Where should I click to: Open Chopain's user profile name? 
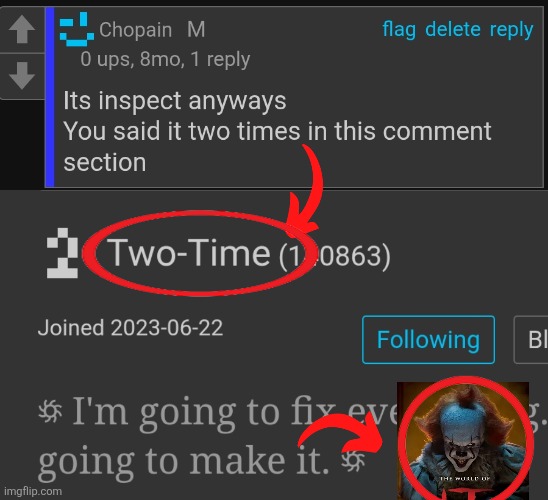(x=136, y=30)
